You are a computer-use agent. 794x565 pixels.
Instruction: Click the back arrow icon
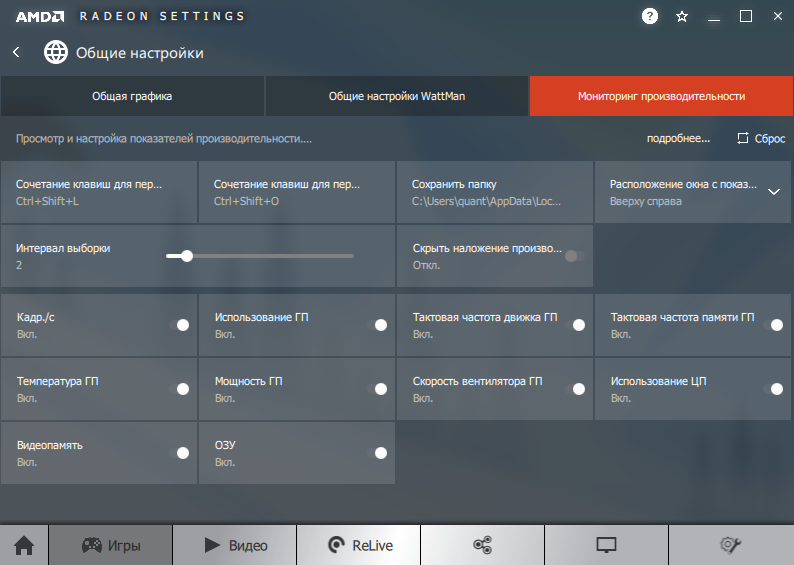[x=16, y=52]
